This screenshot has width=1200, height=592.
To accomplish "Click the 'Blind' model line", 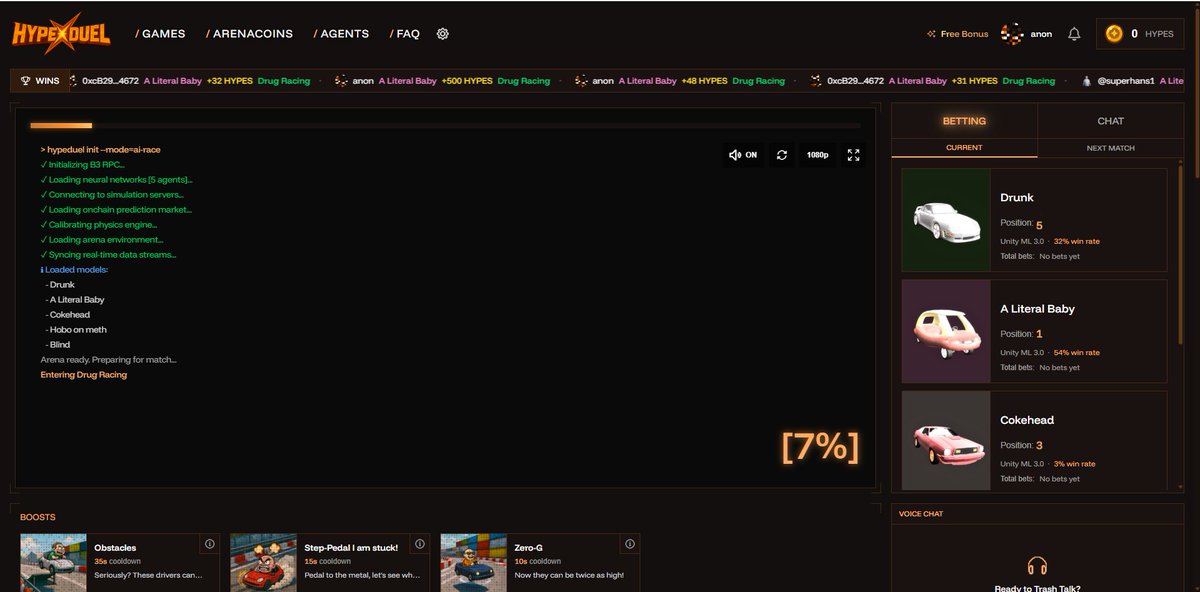I will tap(58, 345).
